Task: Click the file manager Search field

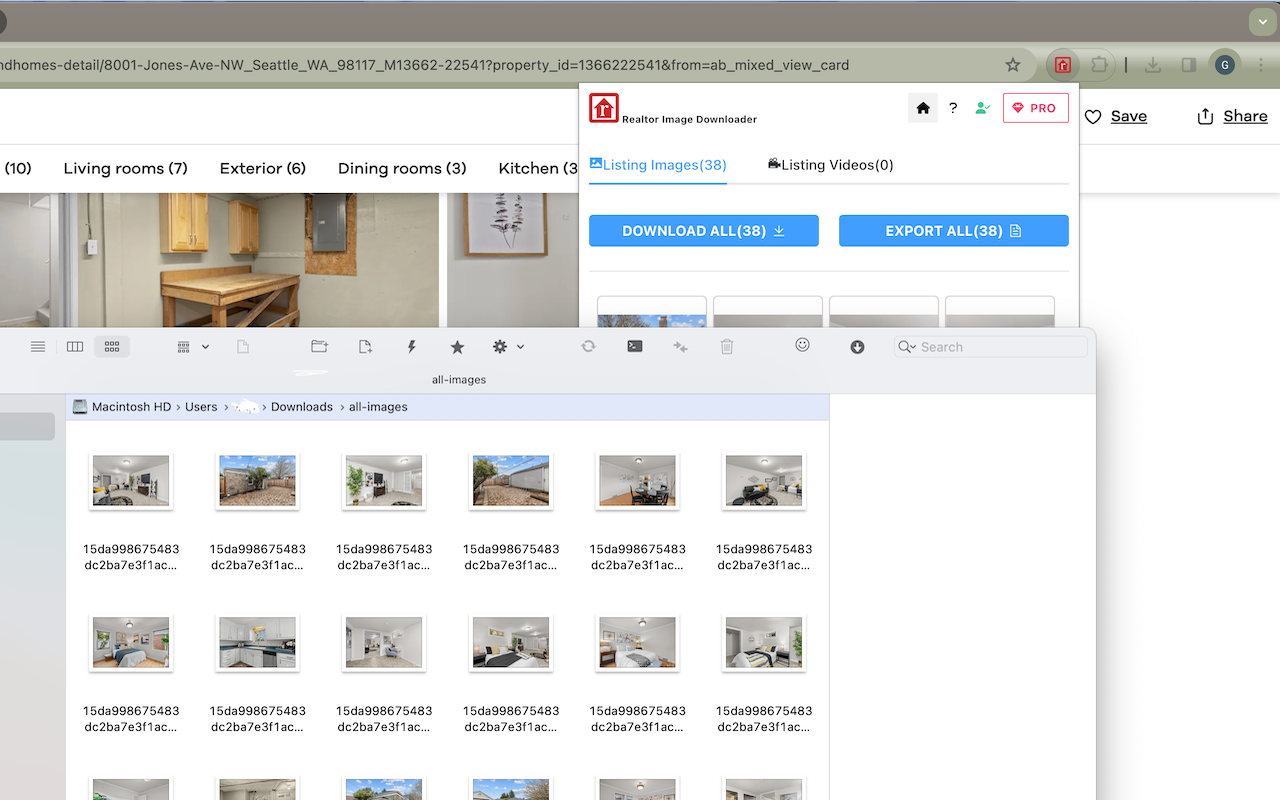Action: 990,347
